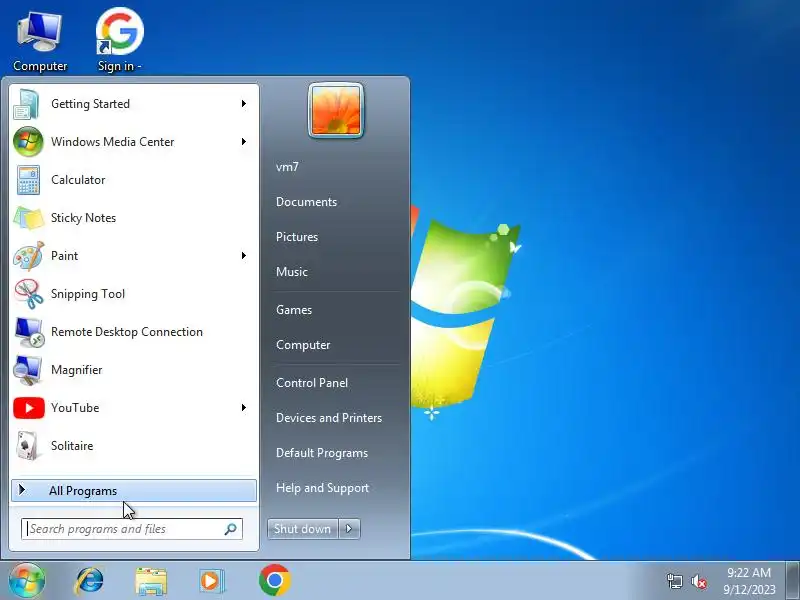Launch Windows Media Center icon
Screen dimensions: 800x600
(x=28, y=142)
